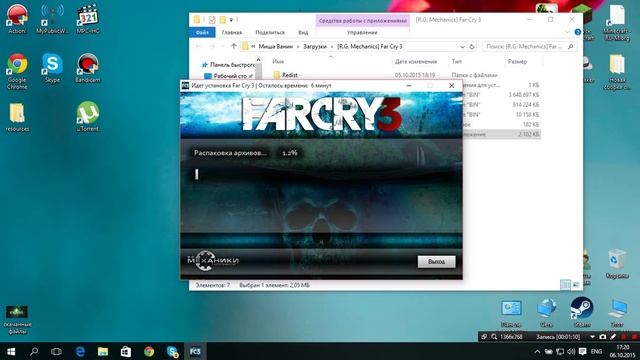This screenshot has height=360, width=640.
Task: Open Quick Access toolbar customize dropdown
Action: [231, 20]
